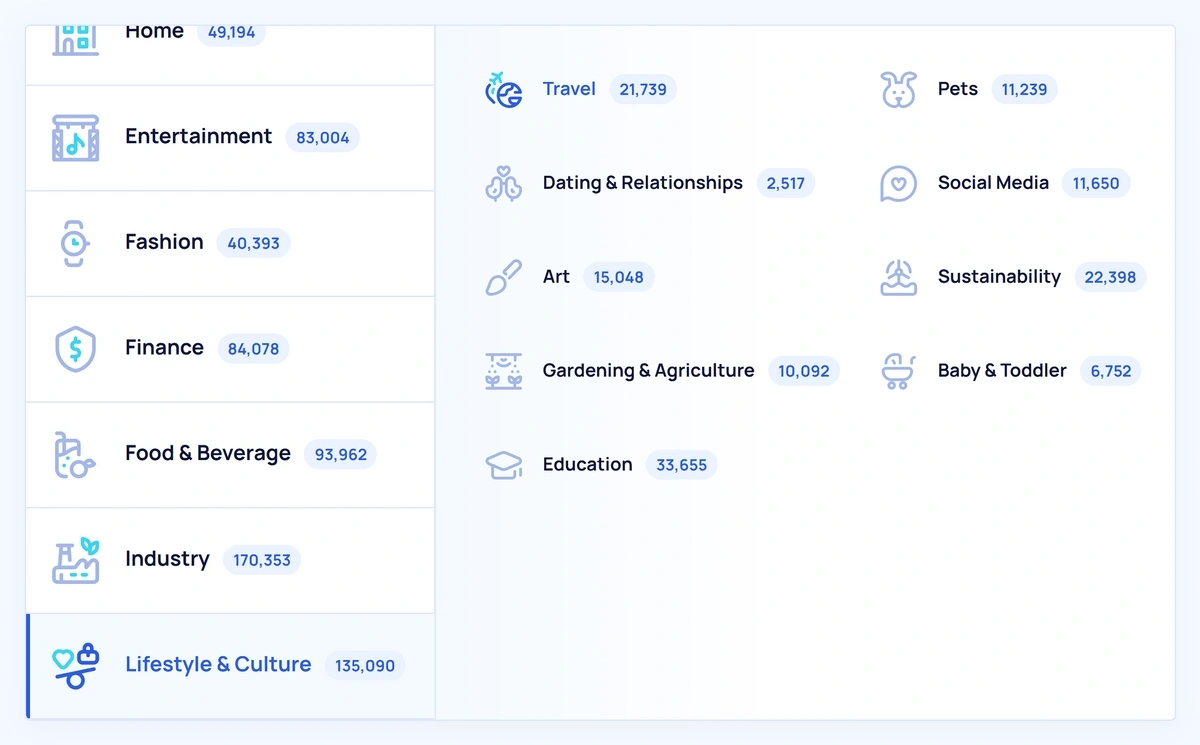Select the Dating & Relationships lovebirds icon
Image resolution: width=1200 pixels, height=745 pixels.
tap(504, 184)
